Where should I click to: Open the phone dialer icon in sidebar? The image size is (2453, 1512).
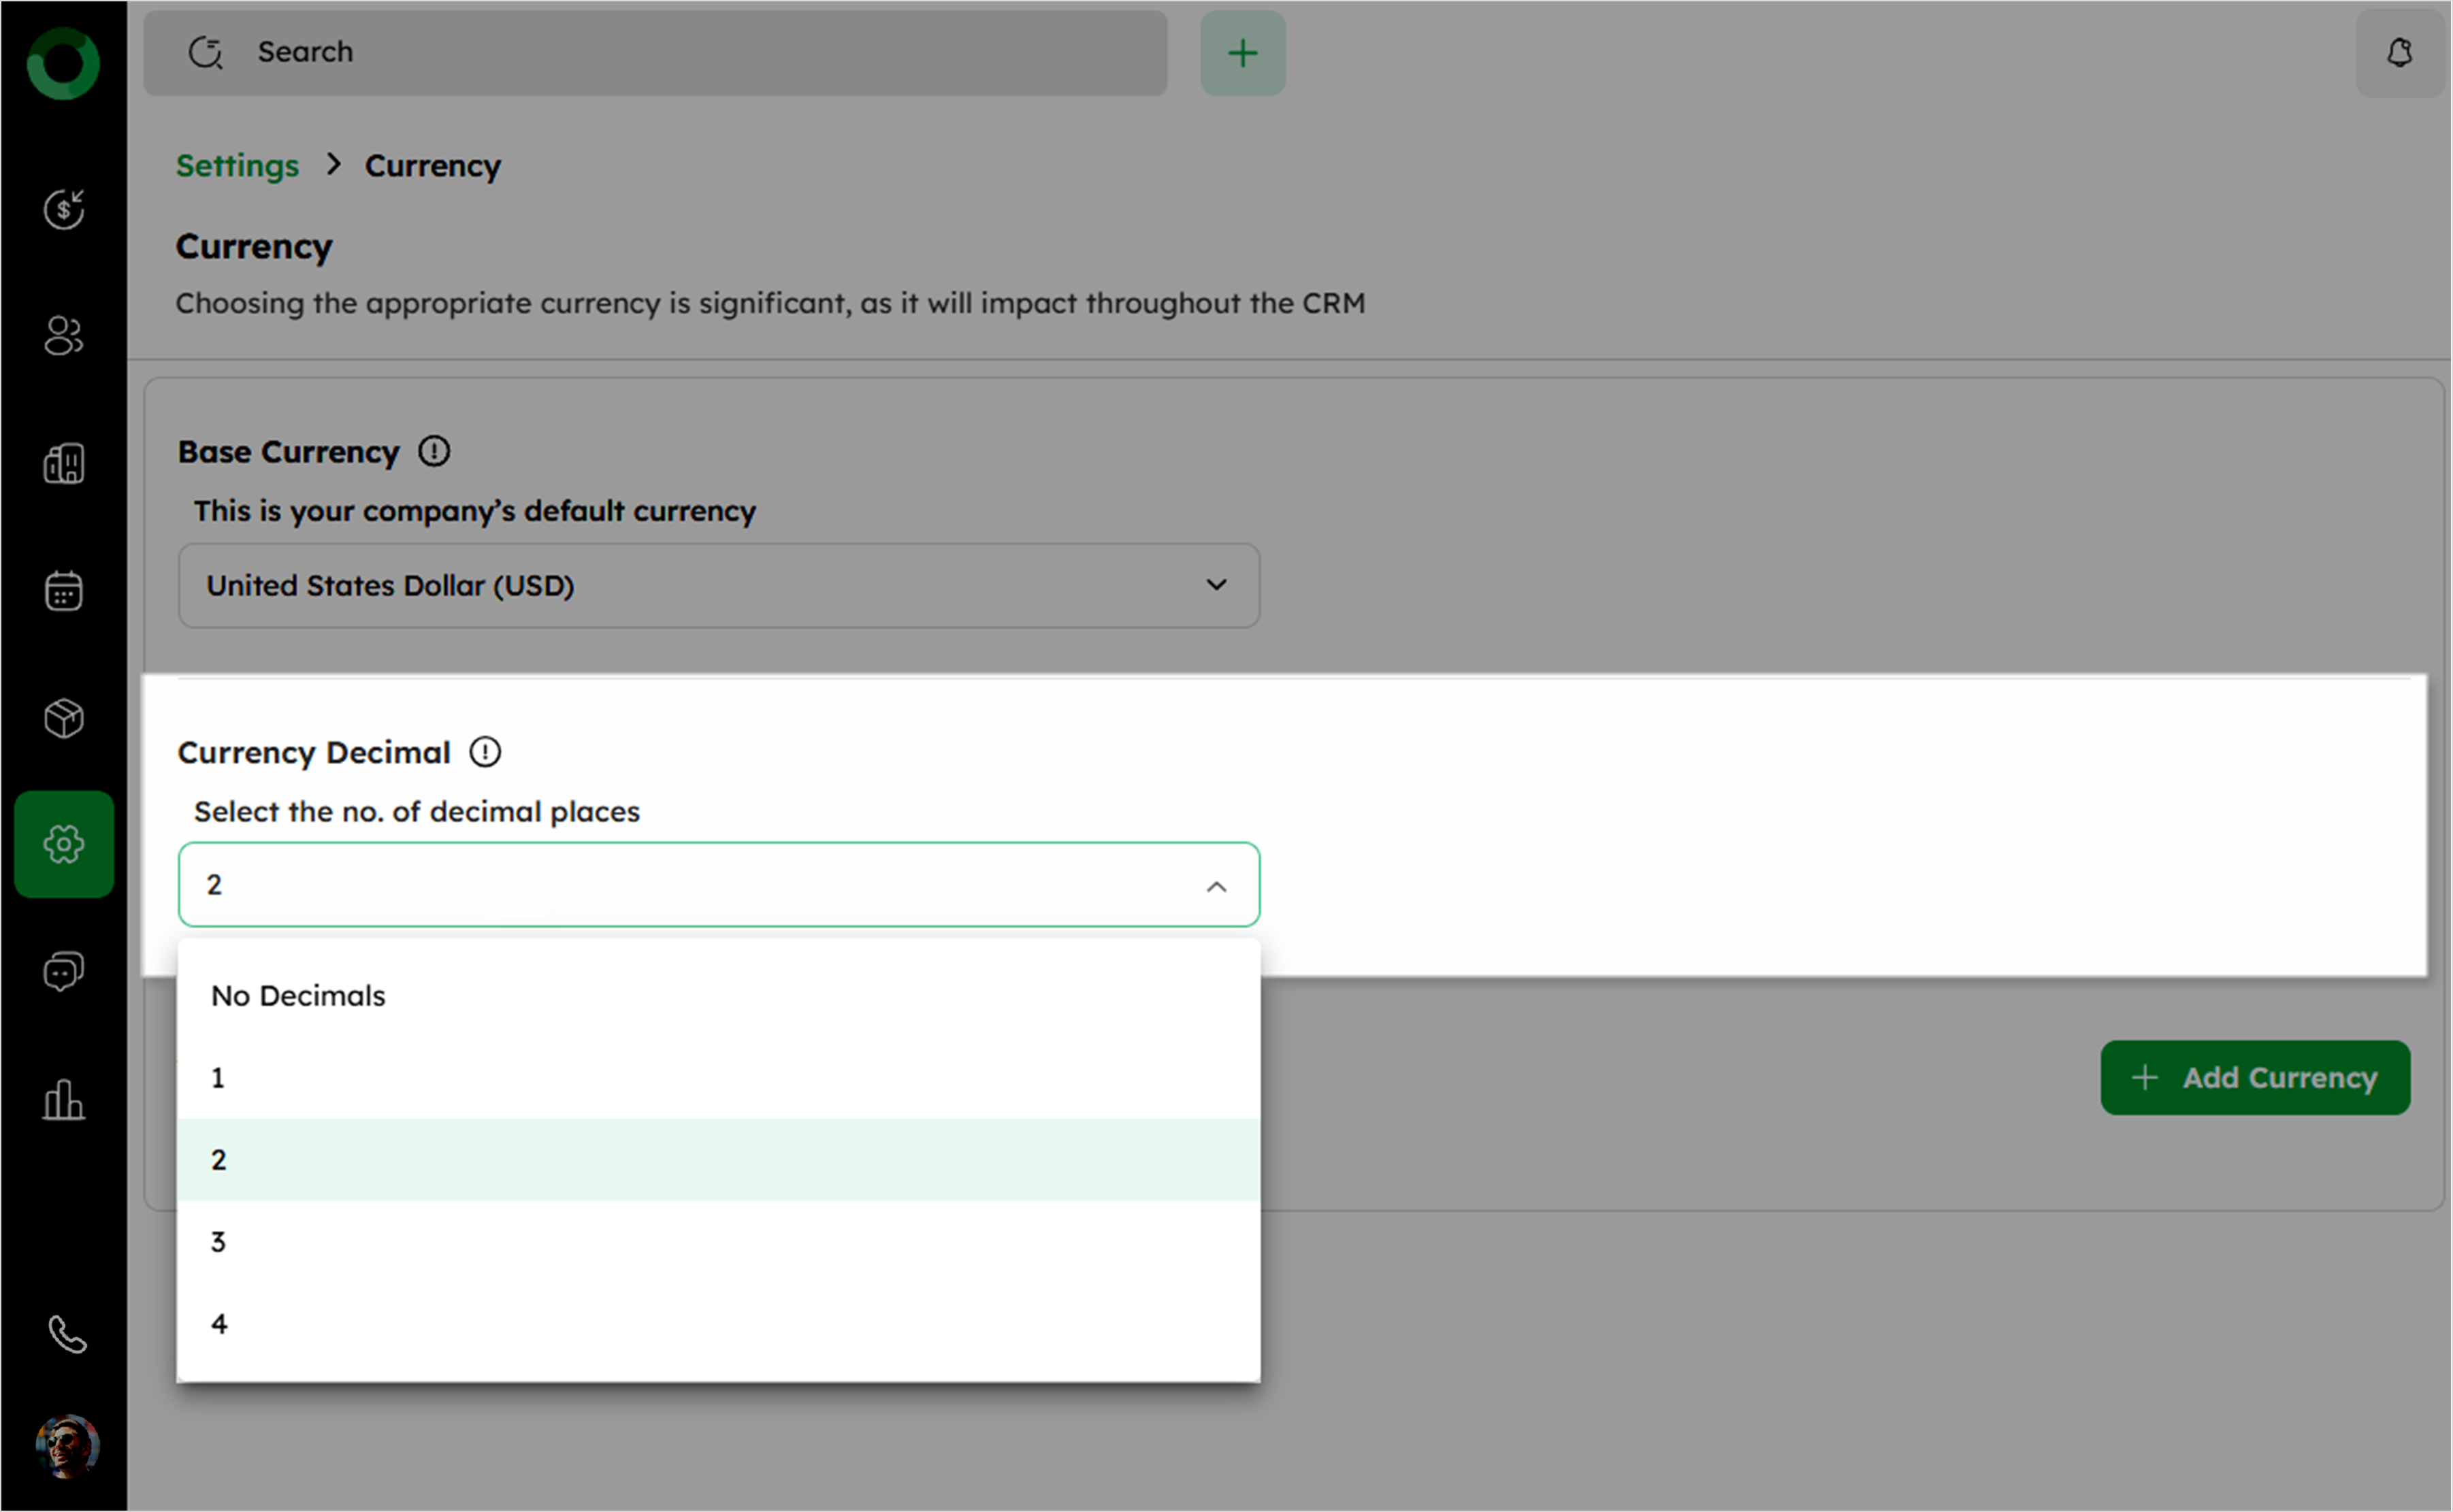(67, 1334)
